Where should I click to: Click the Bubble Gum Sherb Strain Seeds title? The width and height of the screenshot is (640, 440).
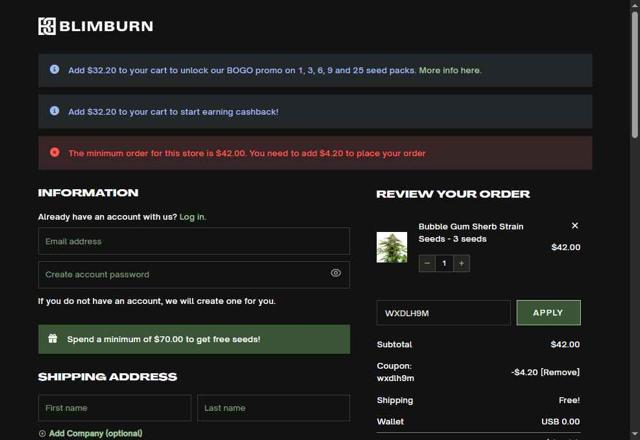point(471,233)
